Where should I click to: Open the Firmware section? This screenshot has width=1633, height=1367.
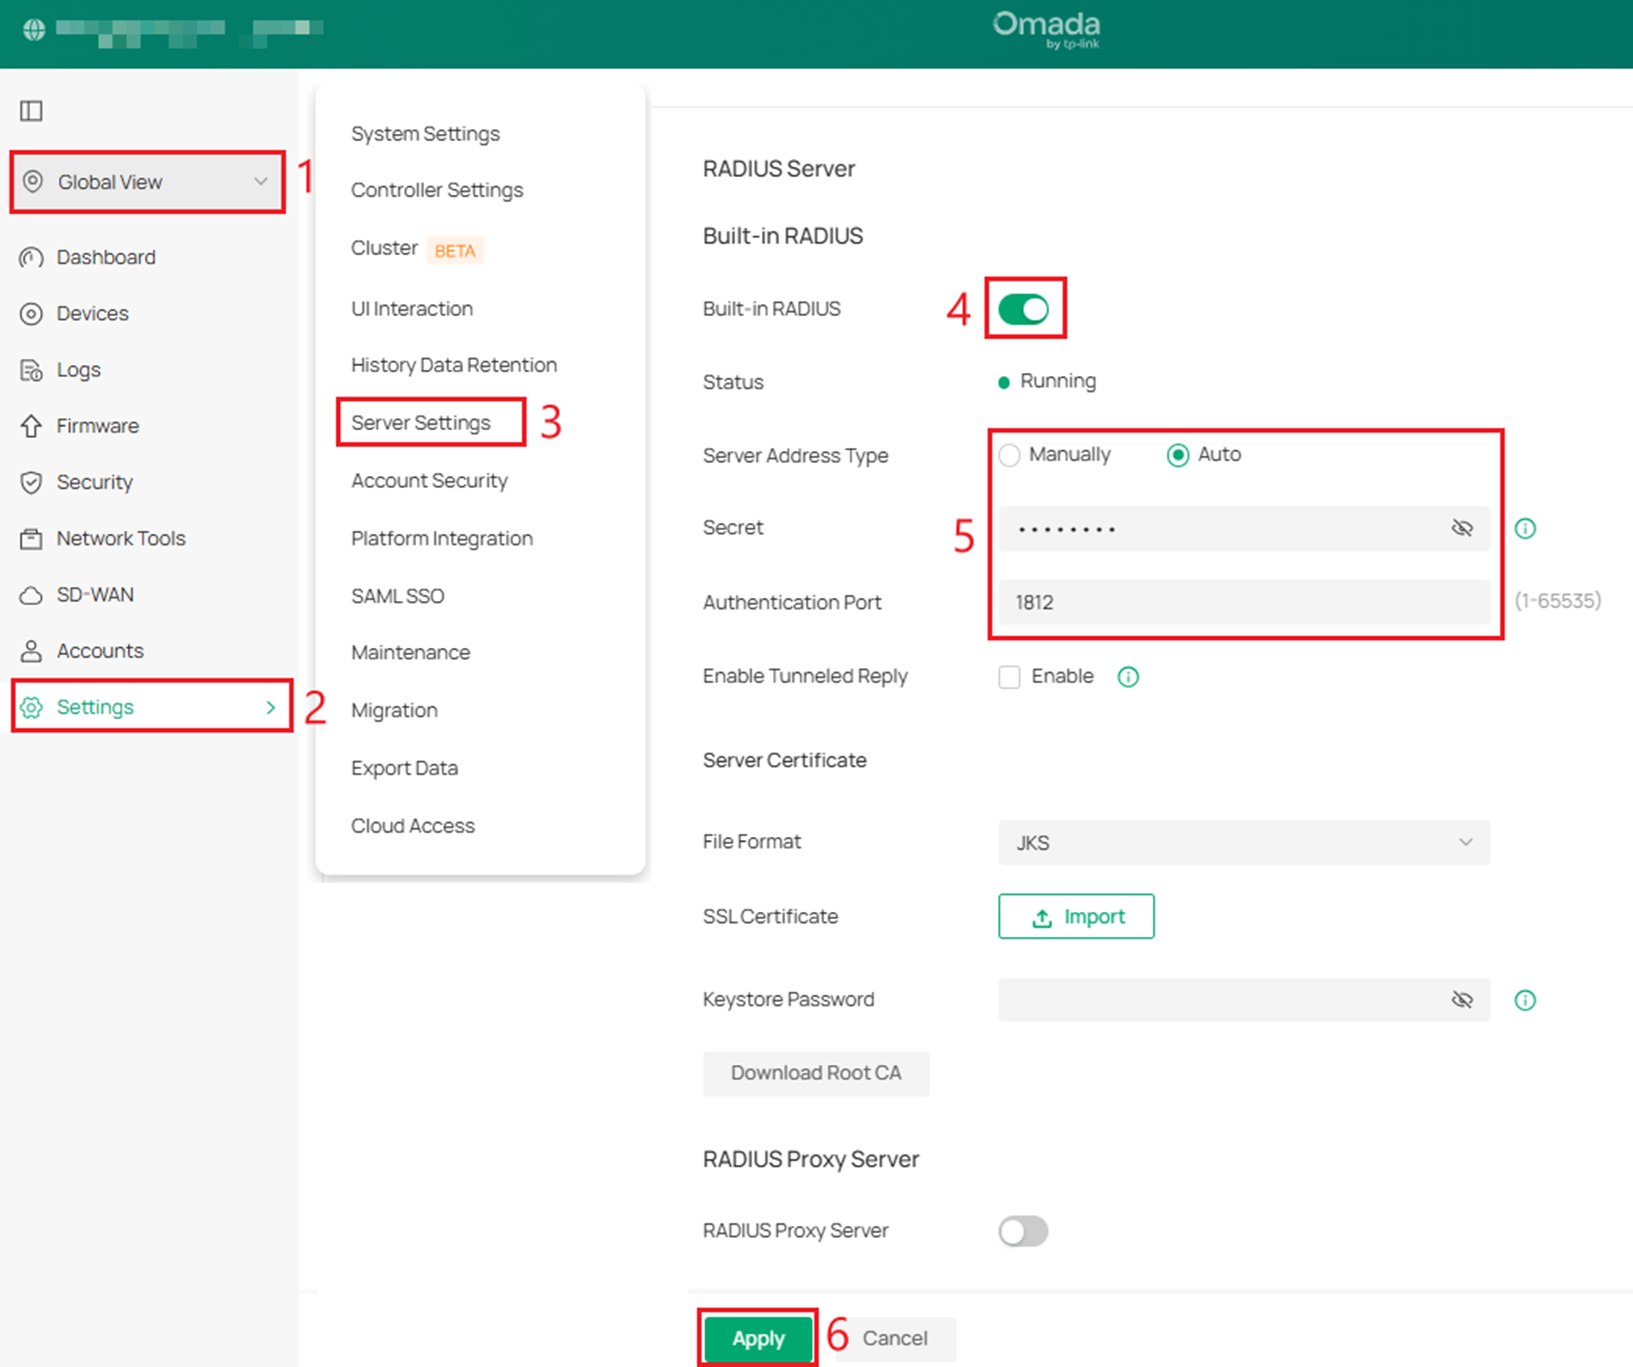coord(97,425)
